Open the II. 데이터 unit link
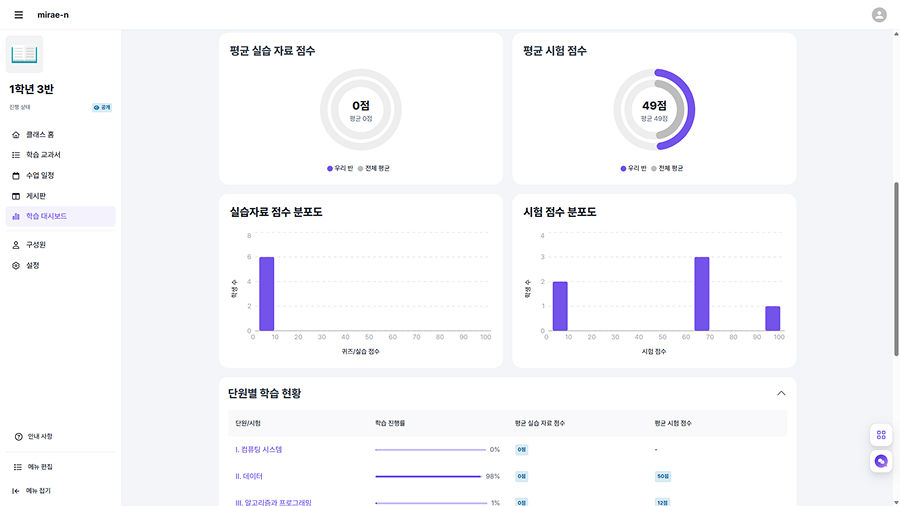Viewport: 900px width, 506px height. (249, 476)
